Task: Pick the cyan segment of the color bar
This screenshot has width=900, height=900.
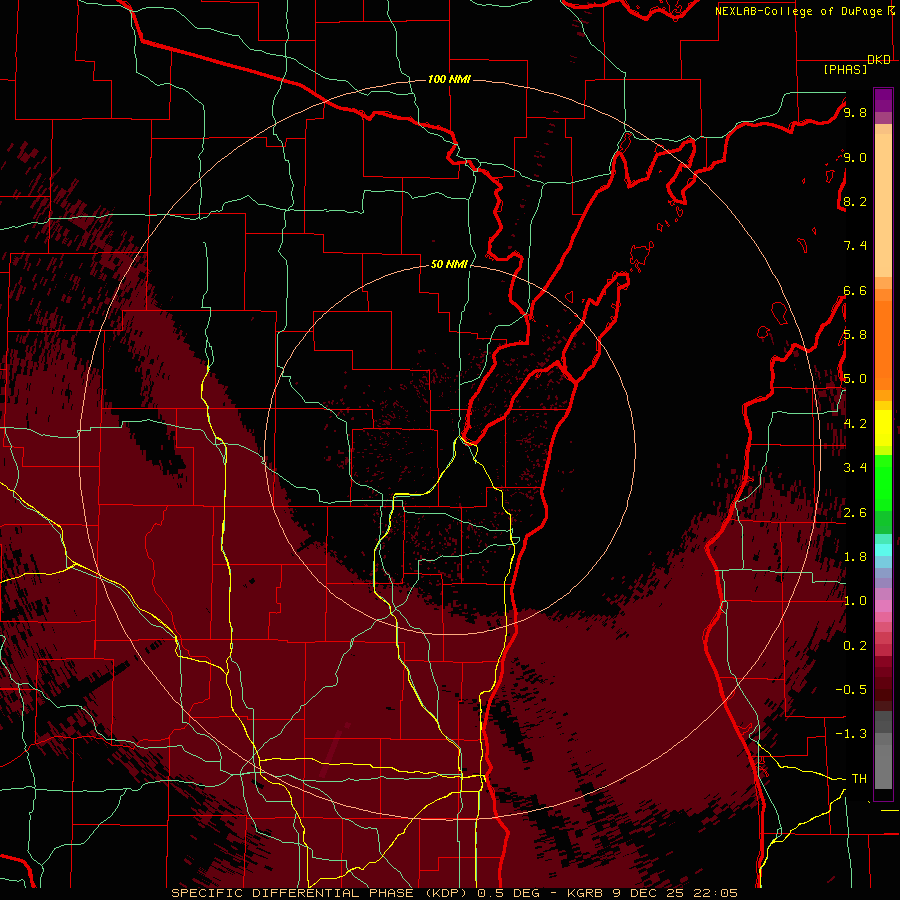Action: (x=883, y=550)
